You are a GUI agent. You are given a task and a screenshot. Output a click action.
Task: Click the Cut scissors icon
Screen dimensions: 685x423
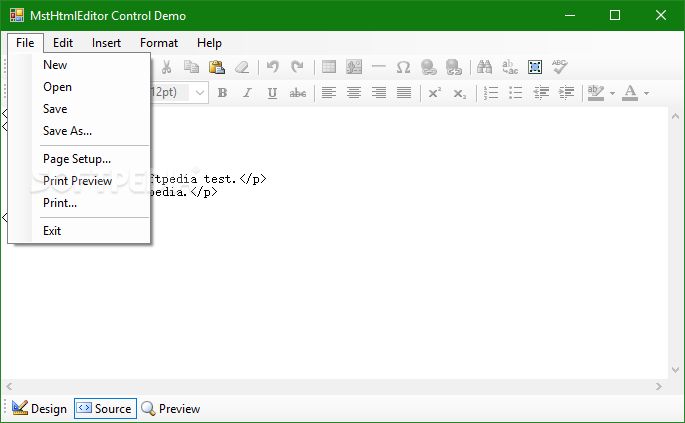[x=166, y=67]
